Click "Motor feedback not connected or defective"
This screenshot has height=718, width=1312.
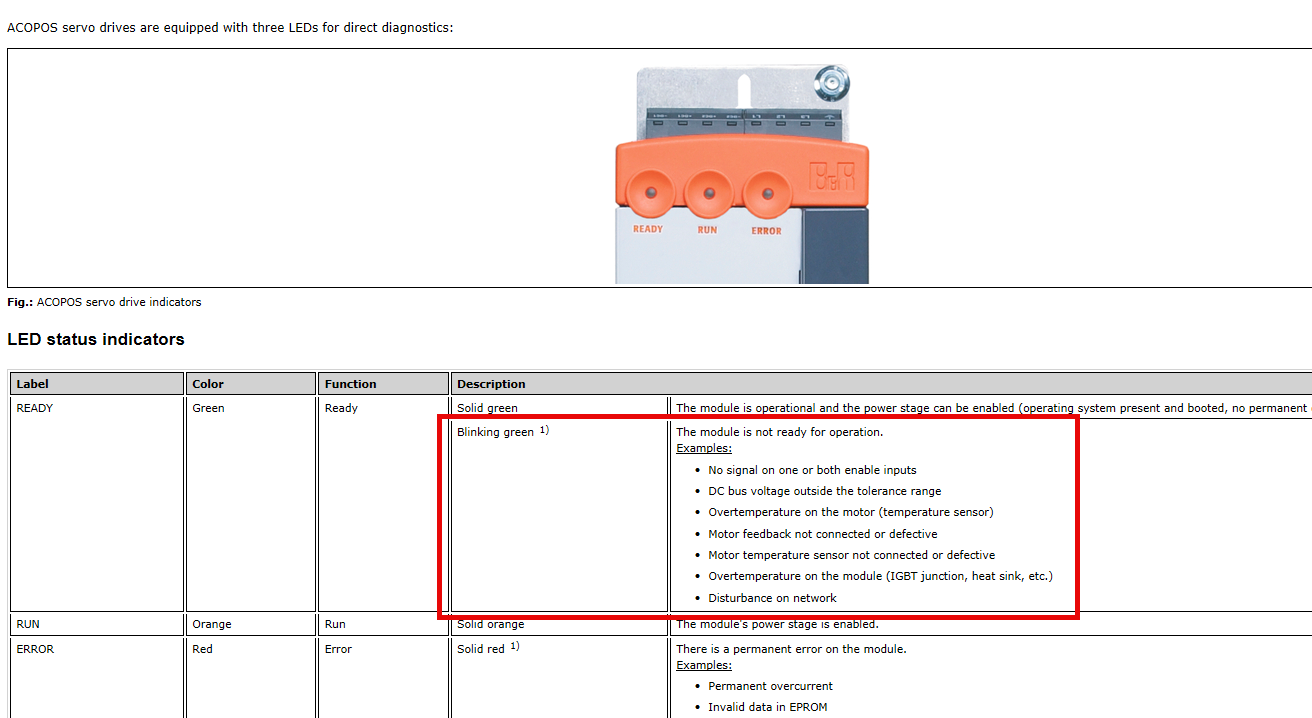tap(823, 534)
